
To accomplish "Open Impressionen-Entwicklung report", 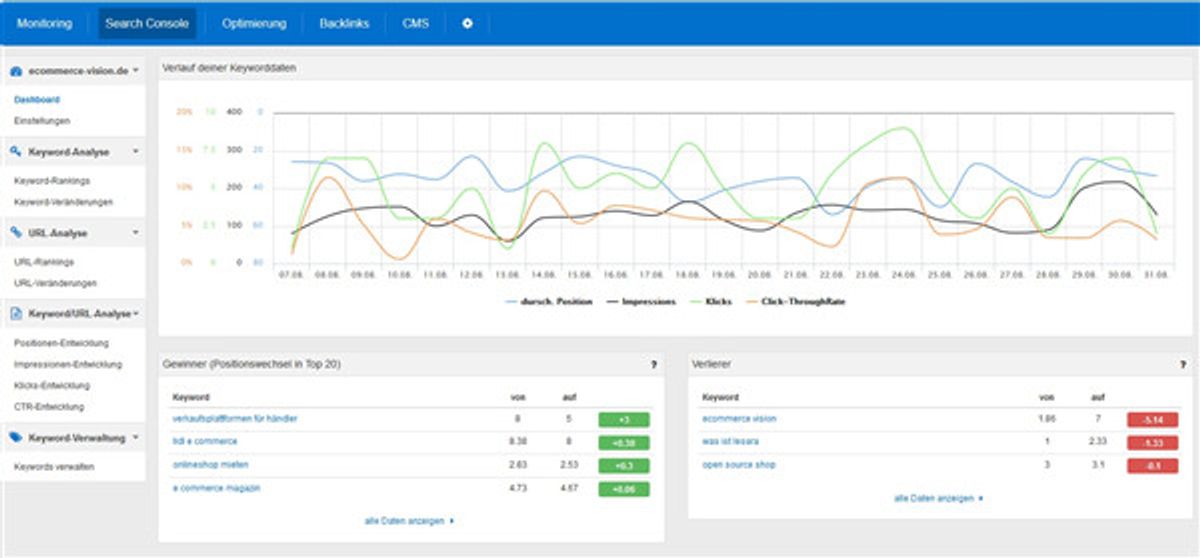I will pos(68,364).
